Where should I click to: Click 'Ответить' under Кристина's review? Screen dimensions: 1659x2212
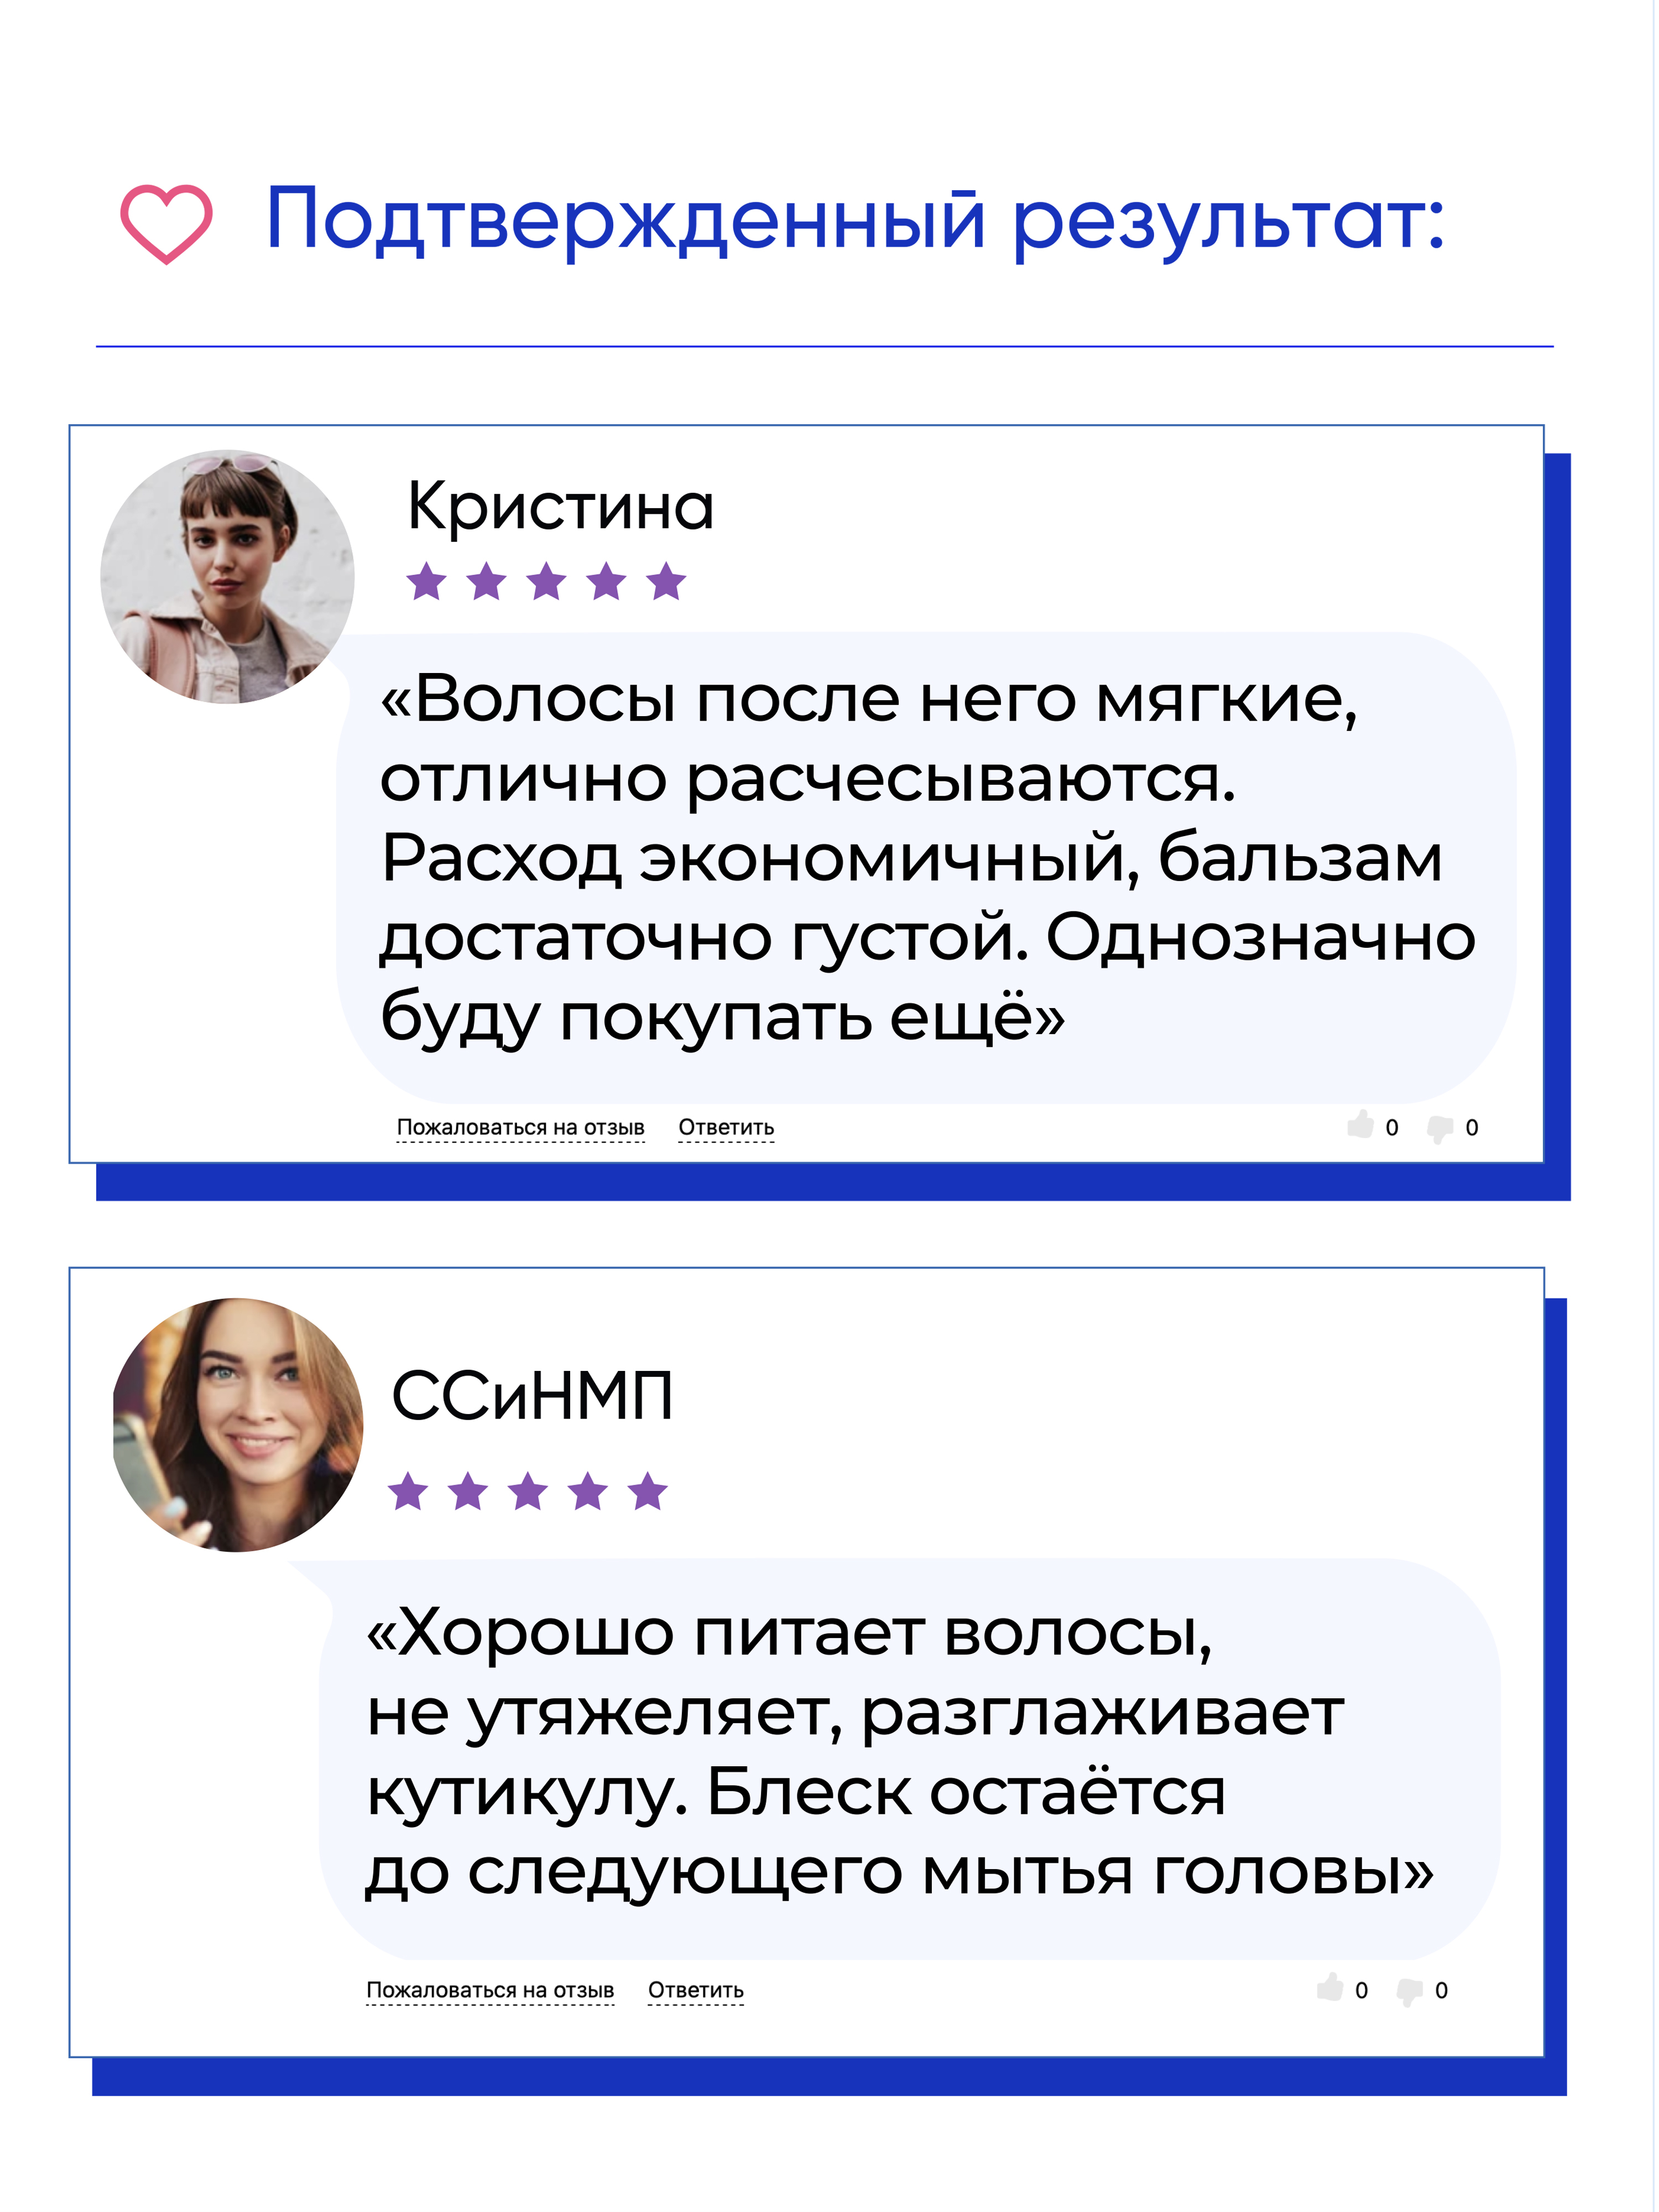(x=726, y=1128)
